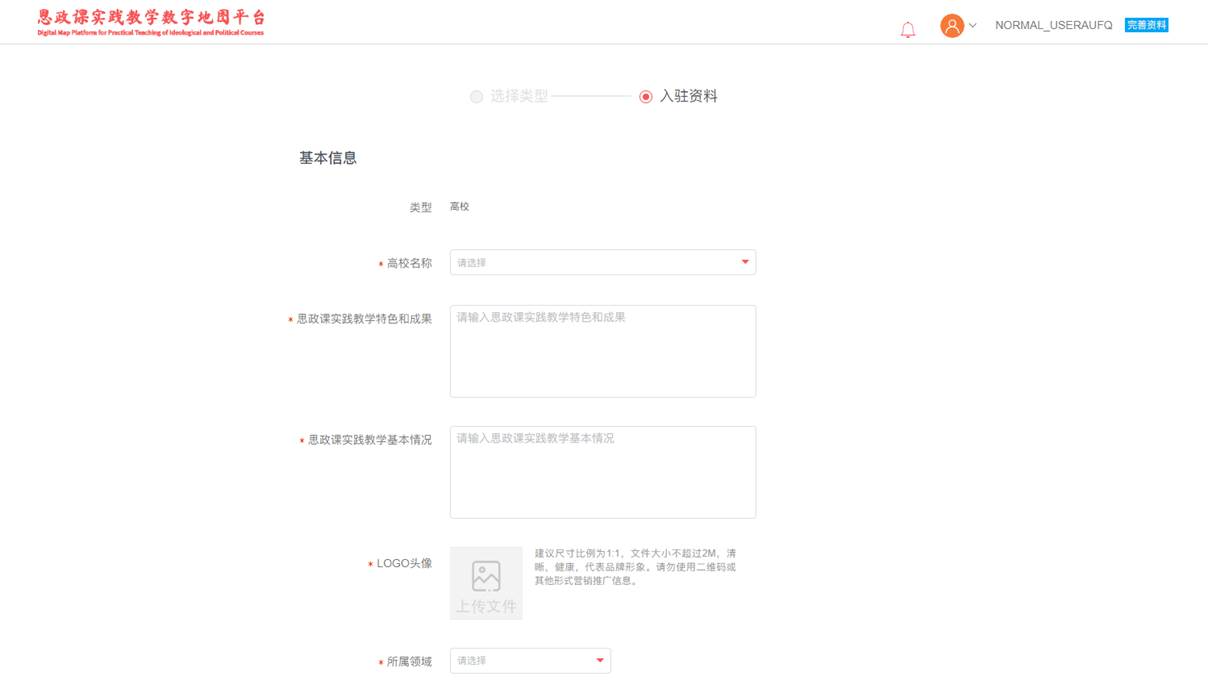Image resolution: width=1208 pixels, height=693 pixels.
Task: Click red arrow in 高校名称 field
Action: [x=745, y=262]
